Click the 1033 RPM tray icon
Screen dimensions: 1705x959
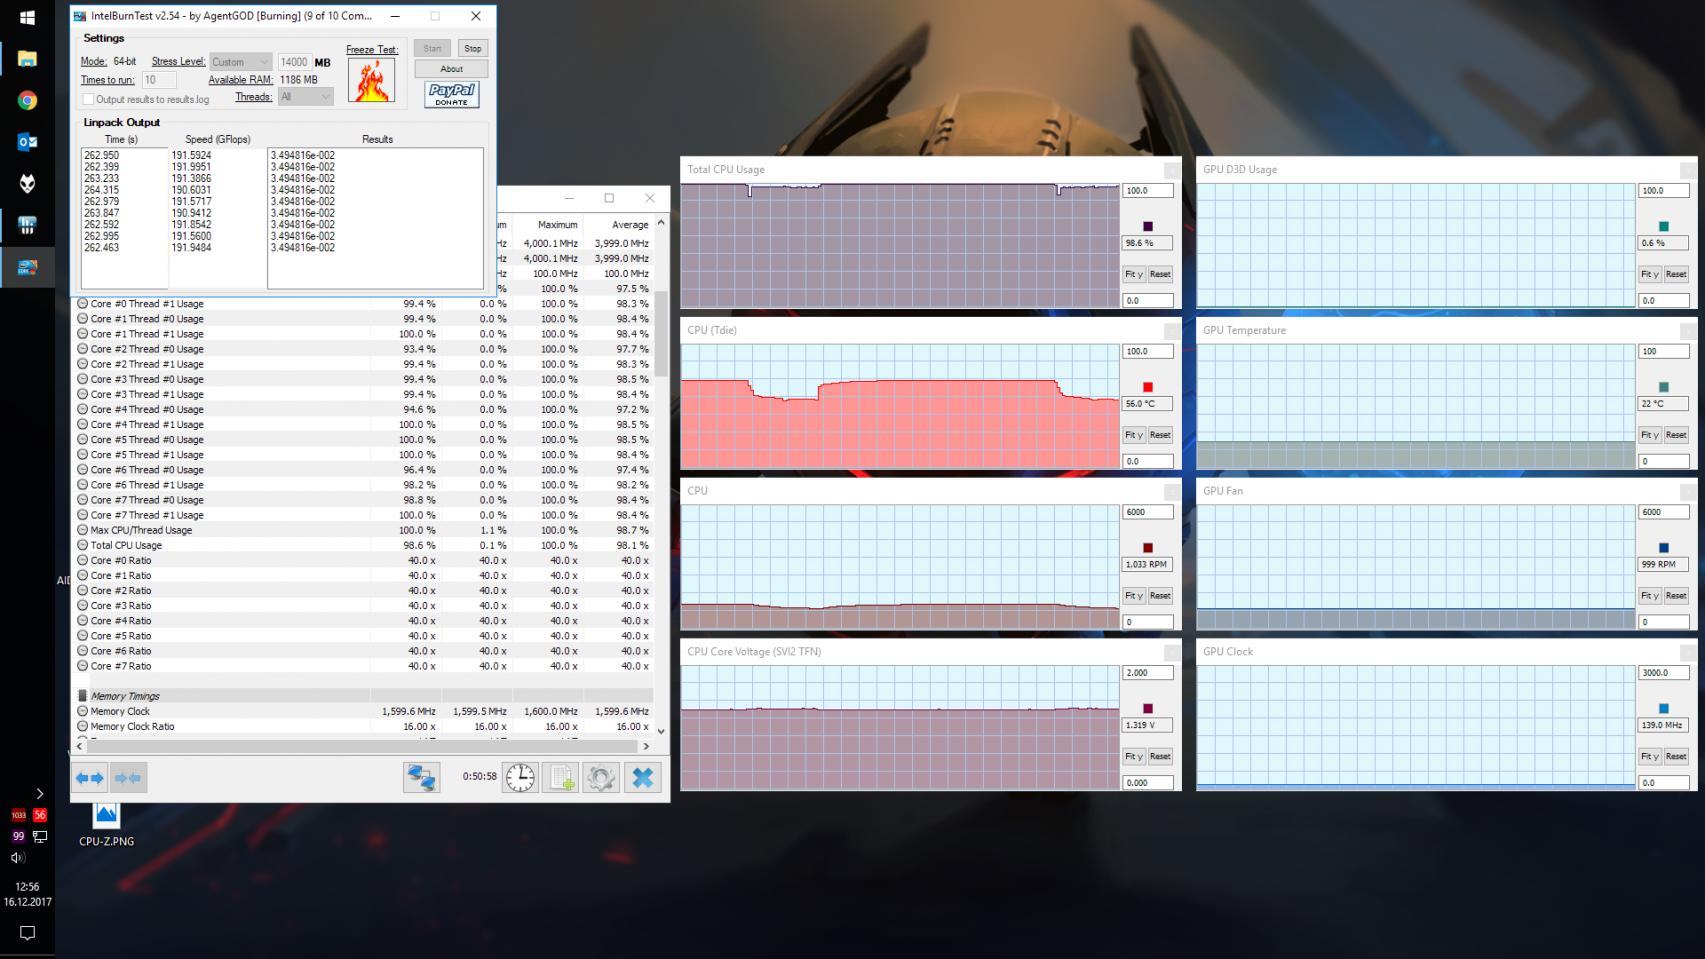pyautogui.click(x=18, y=815)
